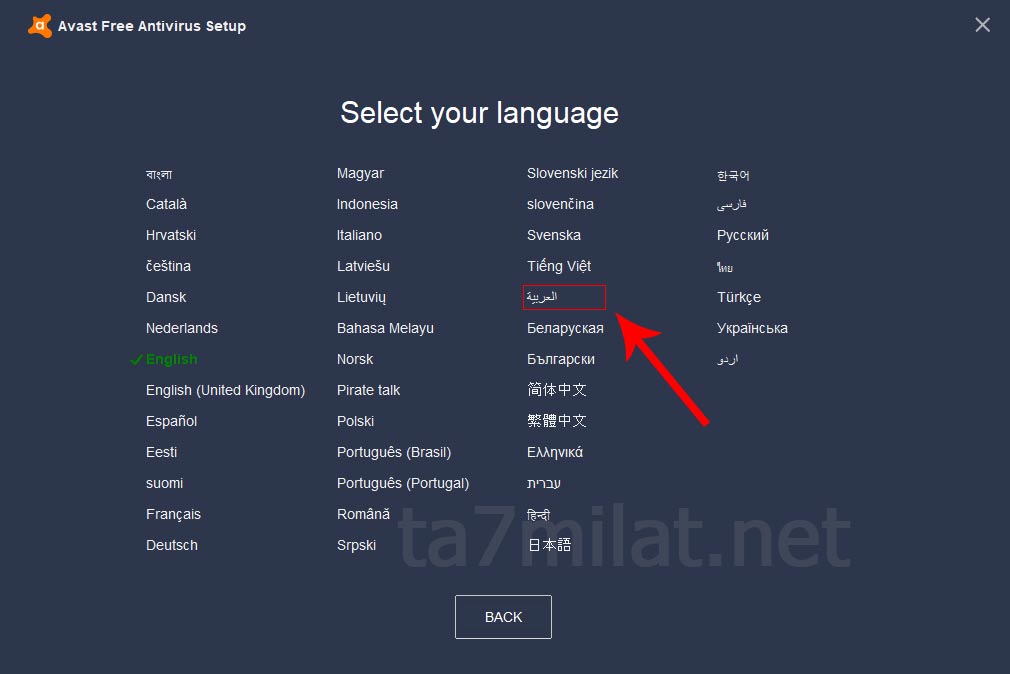The height and width of the screenshot is (674, 1010).
Task: Choose English (United Kingdom)
Action: (225, 390)
